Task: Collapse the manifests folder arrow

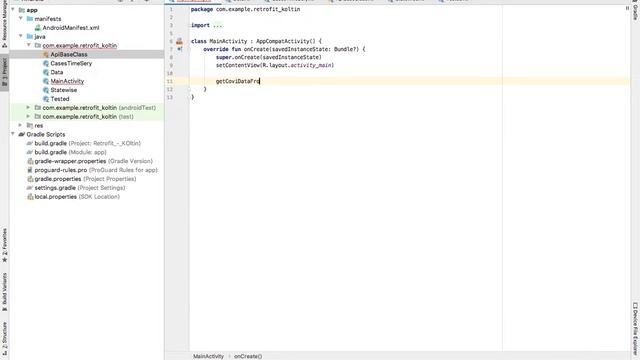Action: coord(20,18)
